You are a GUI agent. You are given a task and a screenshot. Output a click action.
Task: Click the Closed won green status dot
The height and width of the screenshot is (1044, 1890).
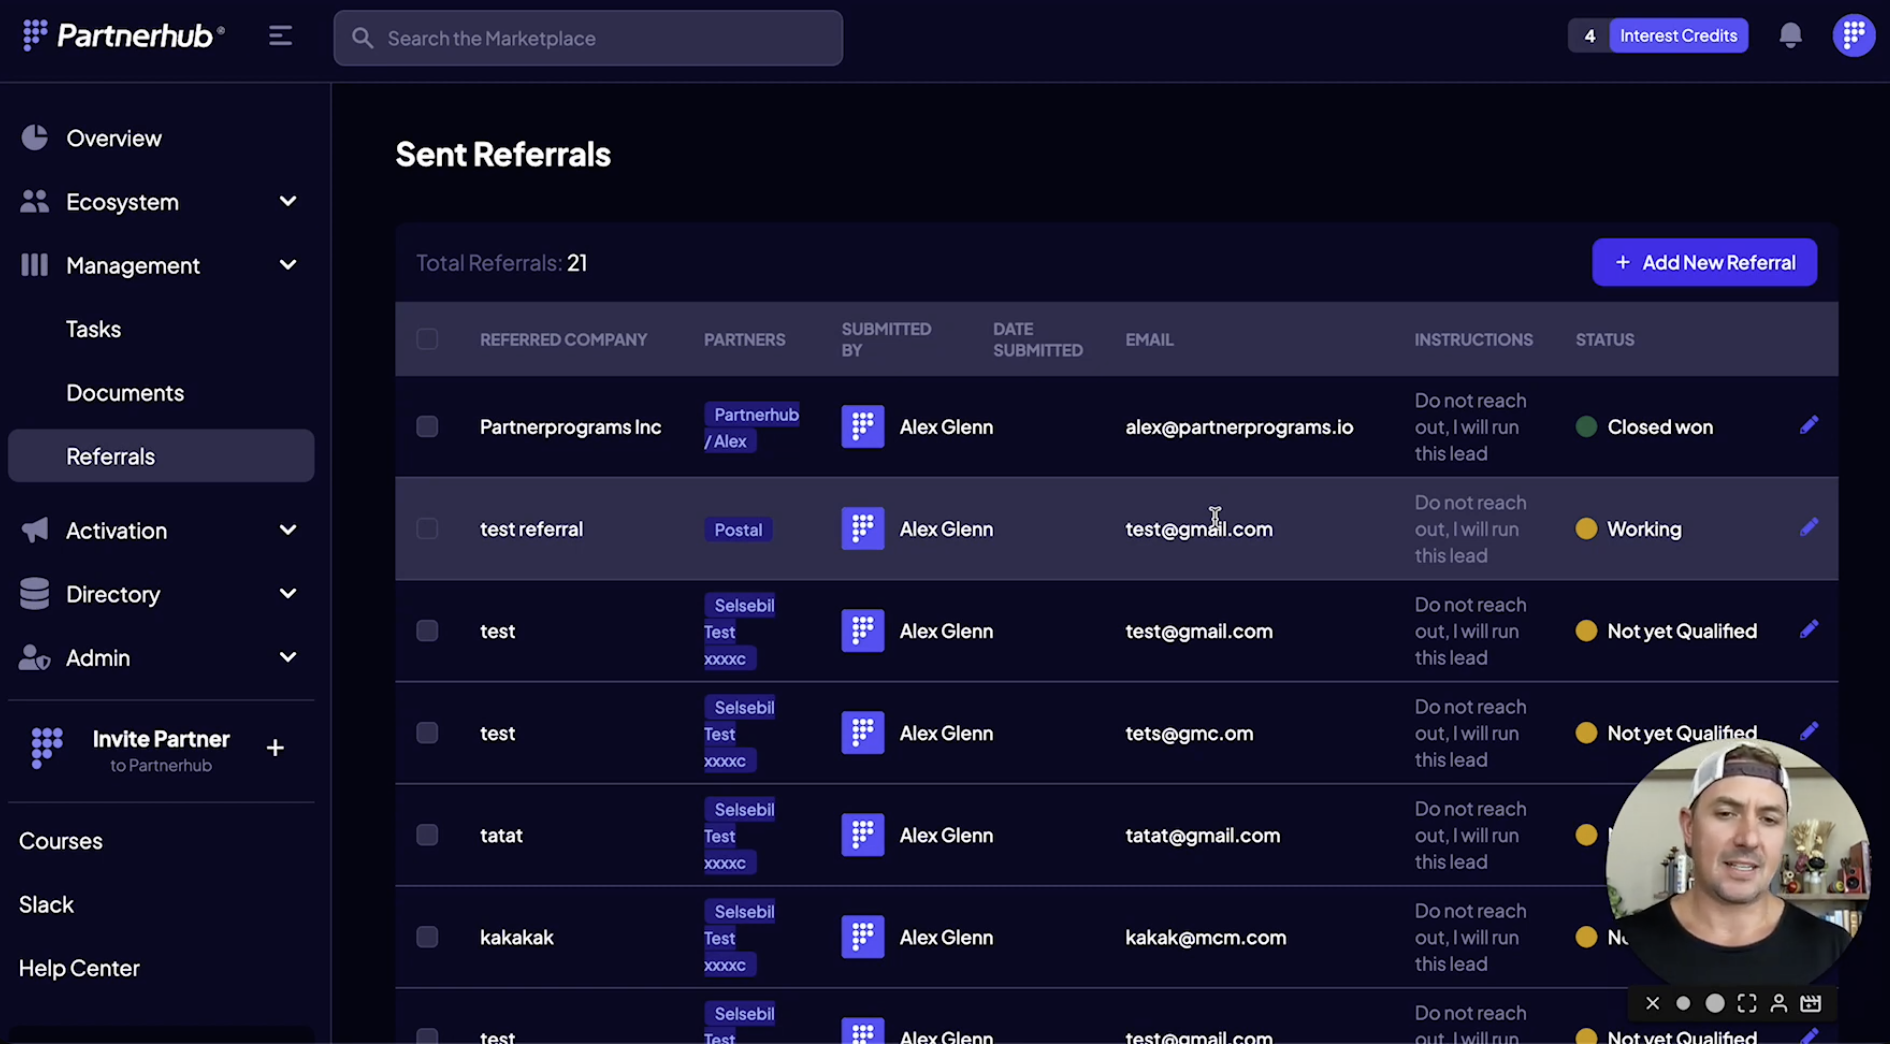pyautogui.click(x=1586, y=427)
